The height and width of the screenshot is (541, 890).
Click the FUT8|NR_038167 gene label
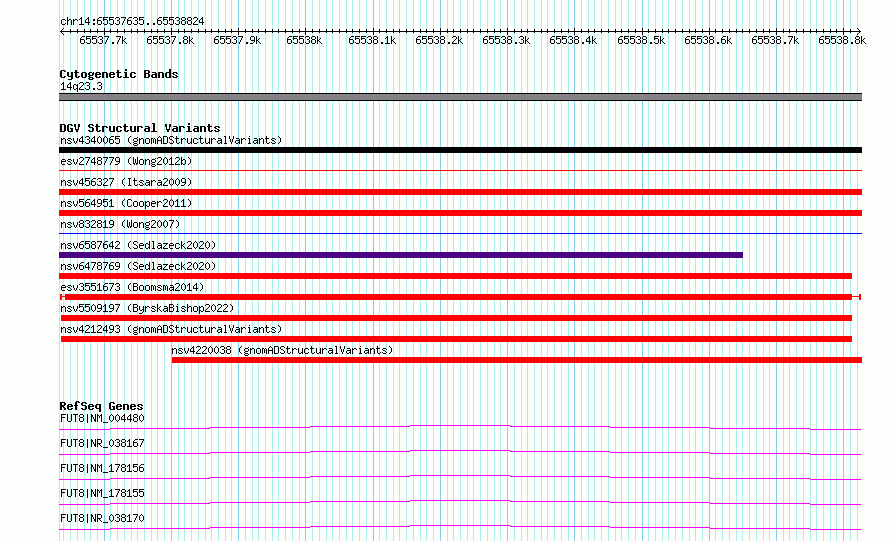pyautogui.click(x=102, y=443)
